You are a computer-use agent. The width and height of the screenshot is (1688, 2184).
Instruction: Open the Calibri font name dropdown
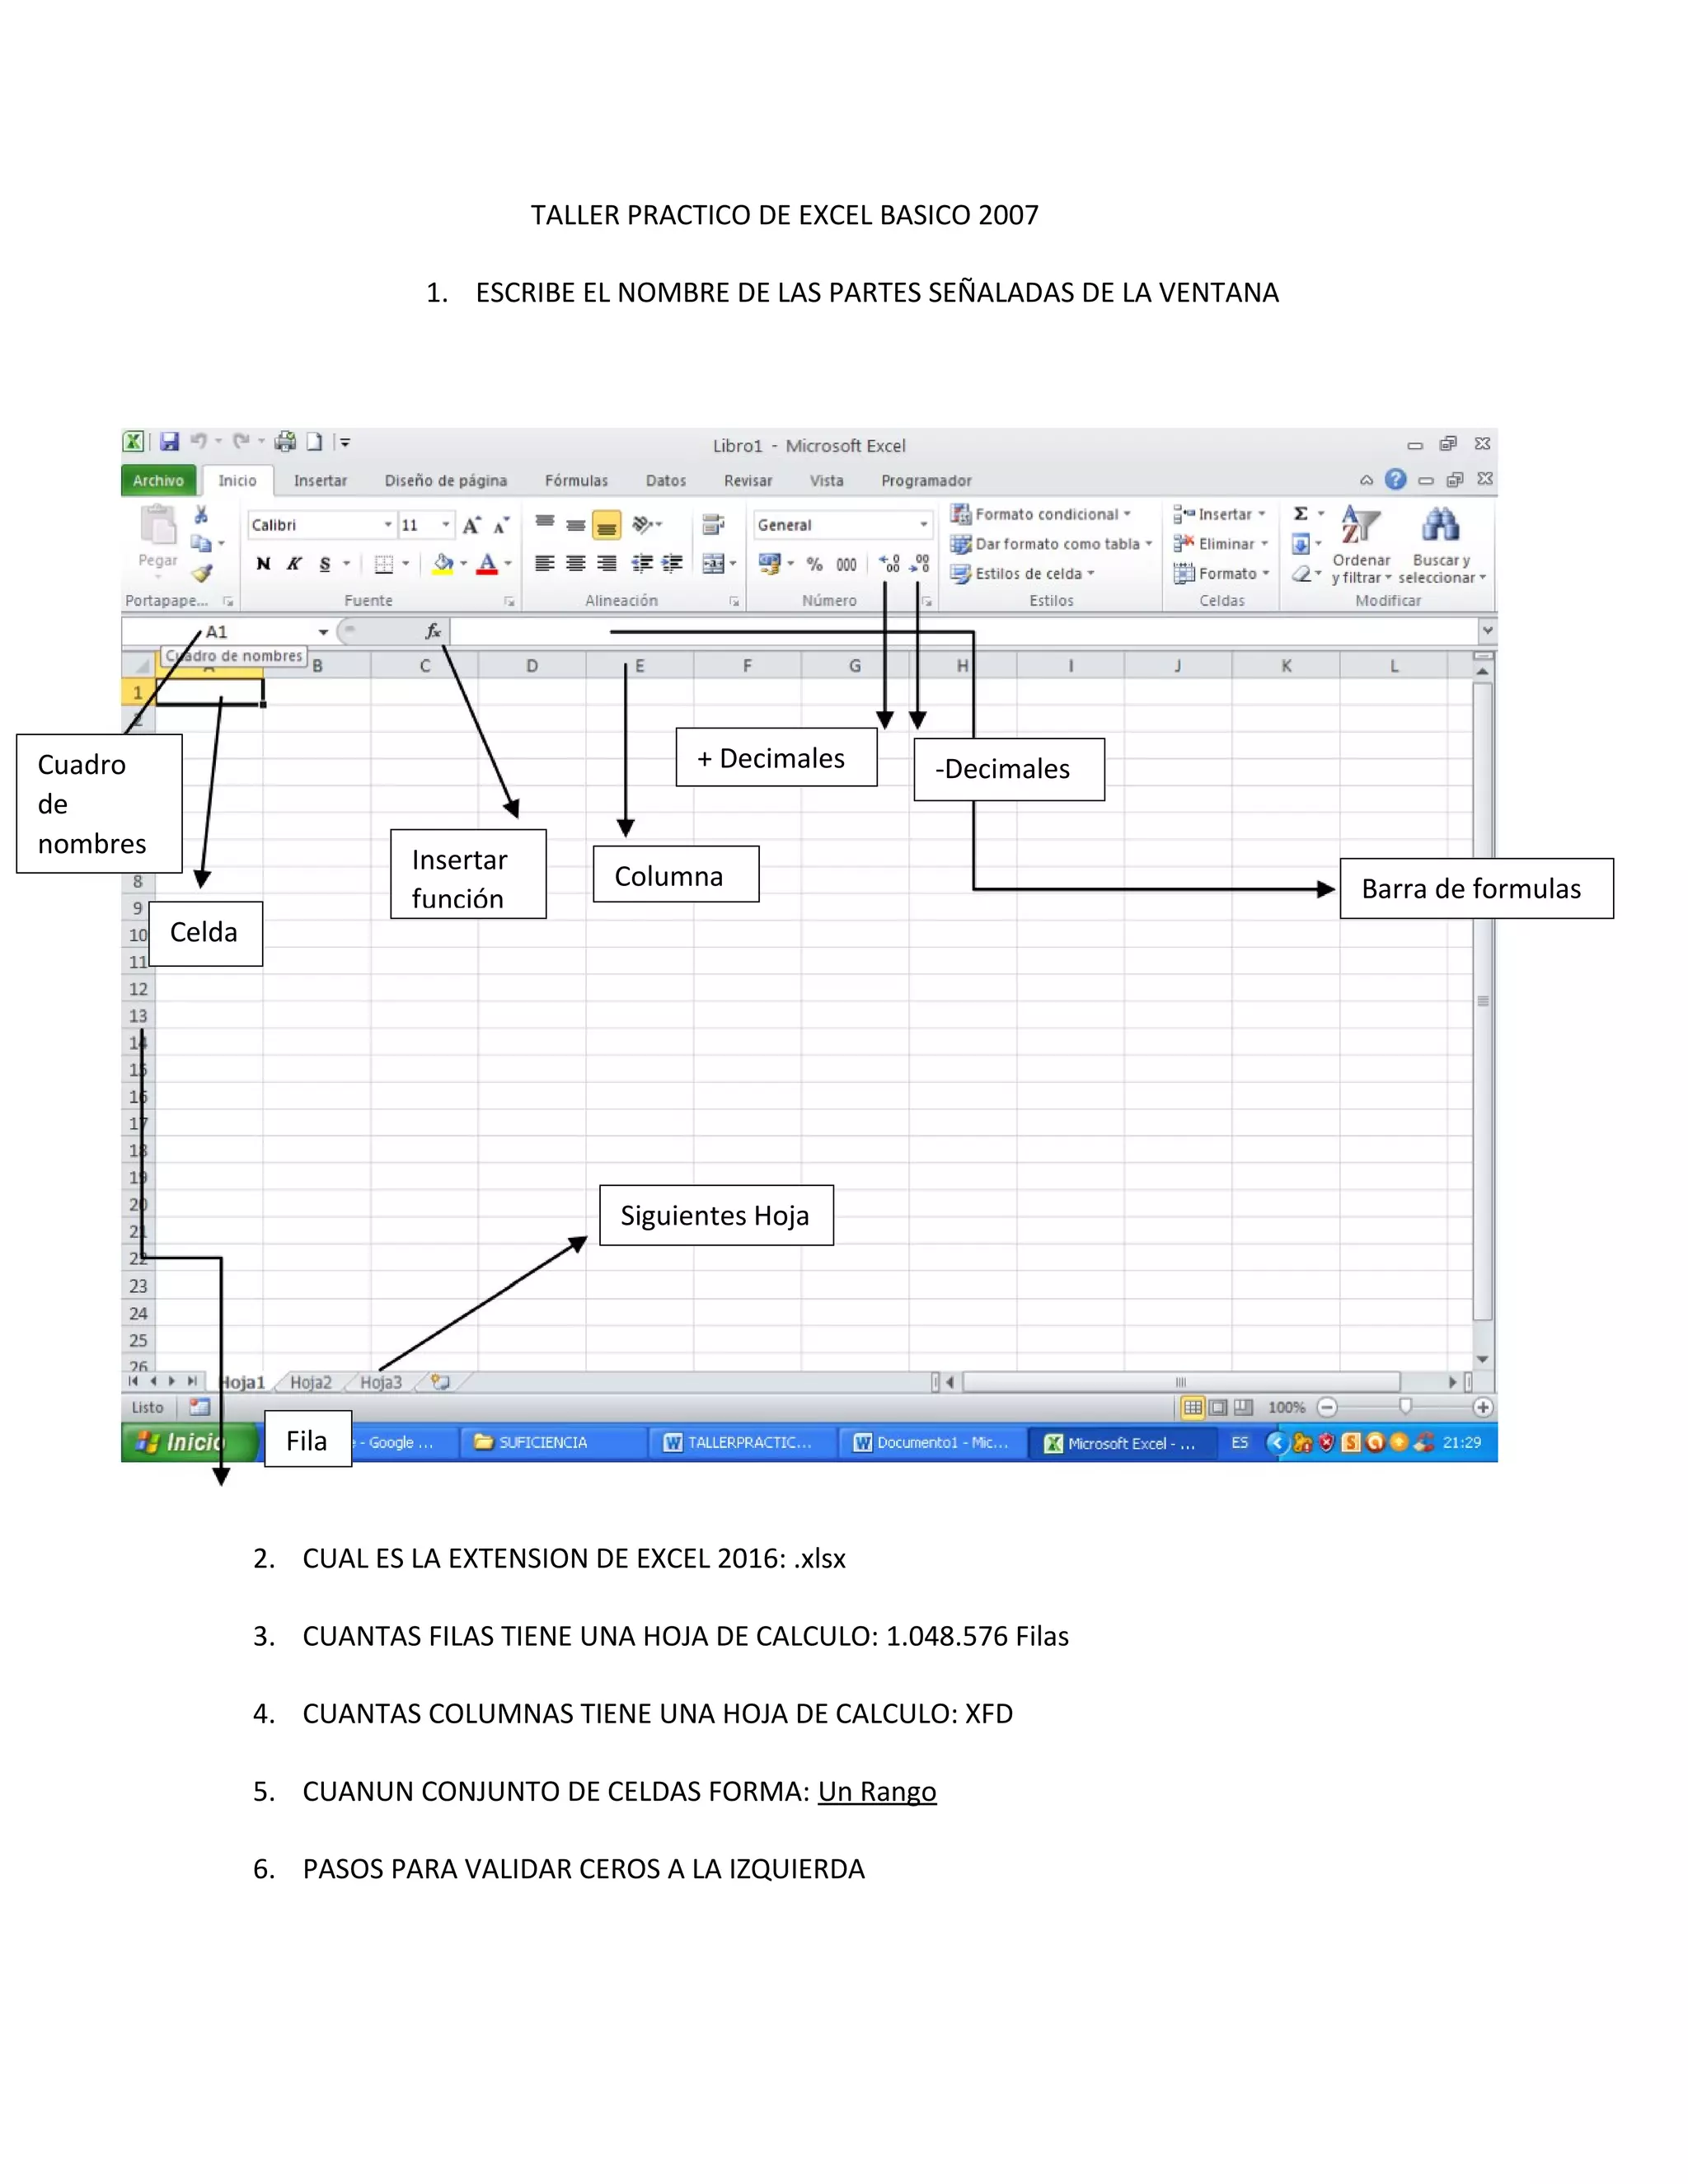tap(388, 525)
